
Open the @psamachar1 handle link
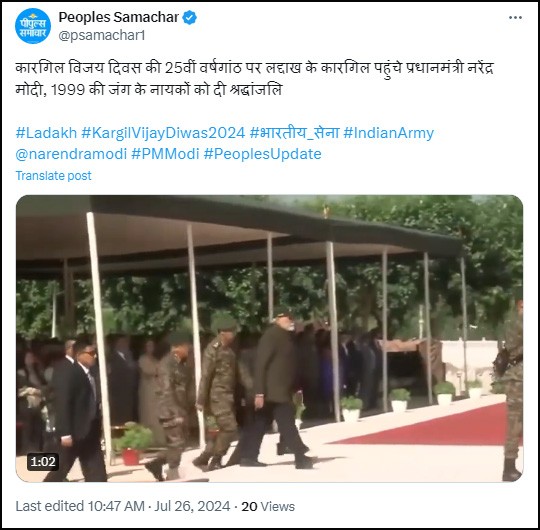102,35
